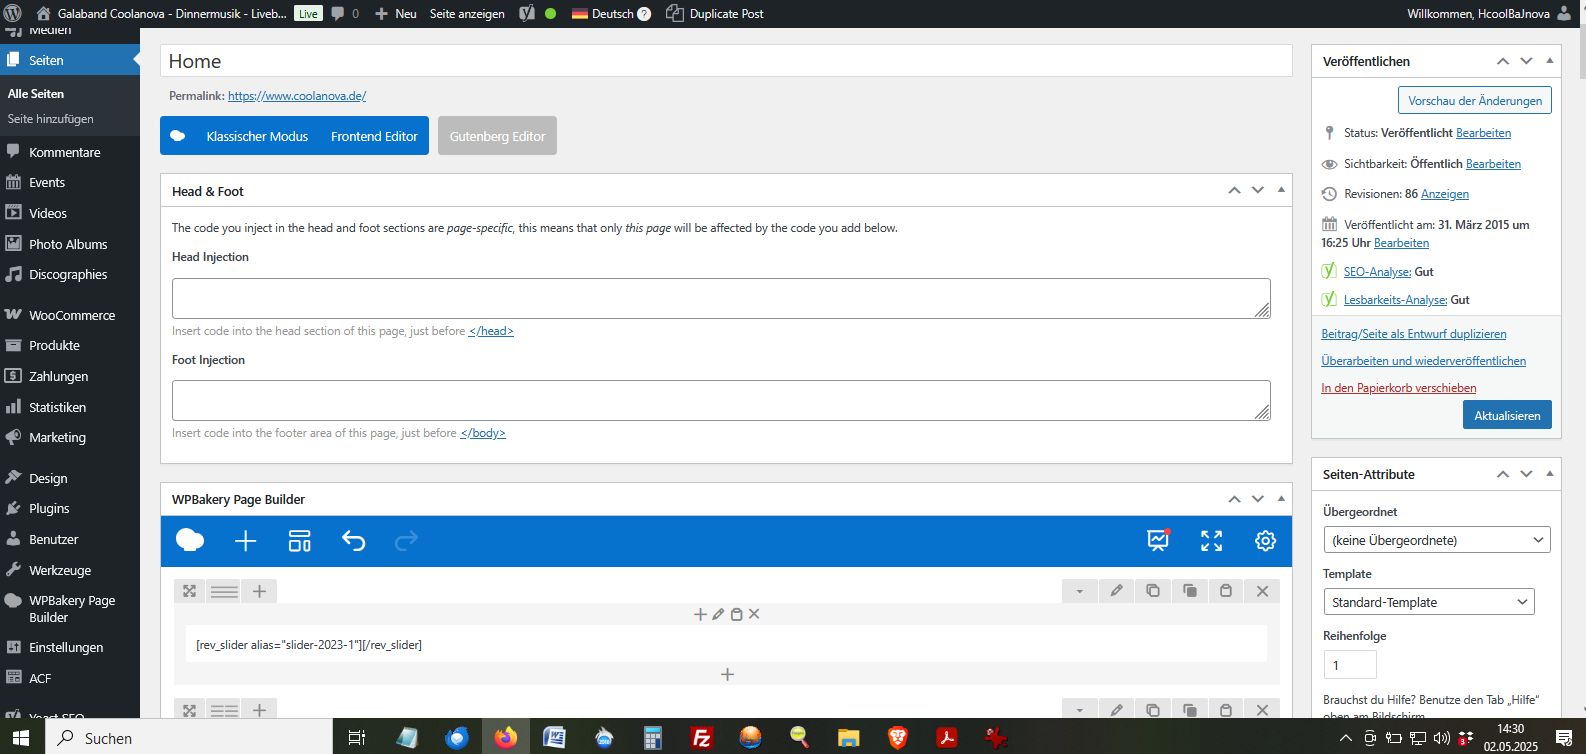
Task: Click the Windows taskbar Suchen search box
Action: pos(189,738)
